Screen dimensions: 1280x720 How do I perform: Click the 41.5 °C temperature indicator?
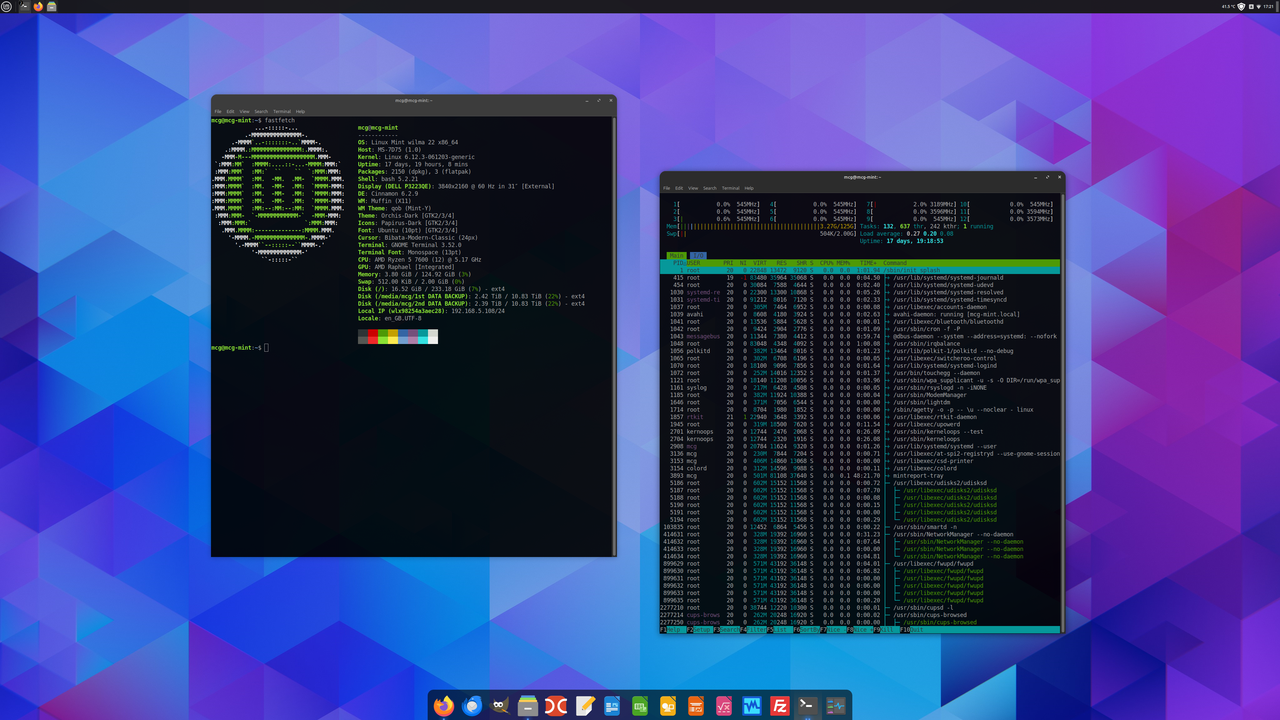coord(1228,6)
